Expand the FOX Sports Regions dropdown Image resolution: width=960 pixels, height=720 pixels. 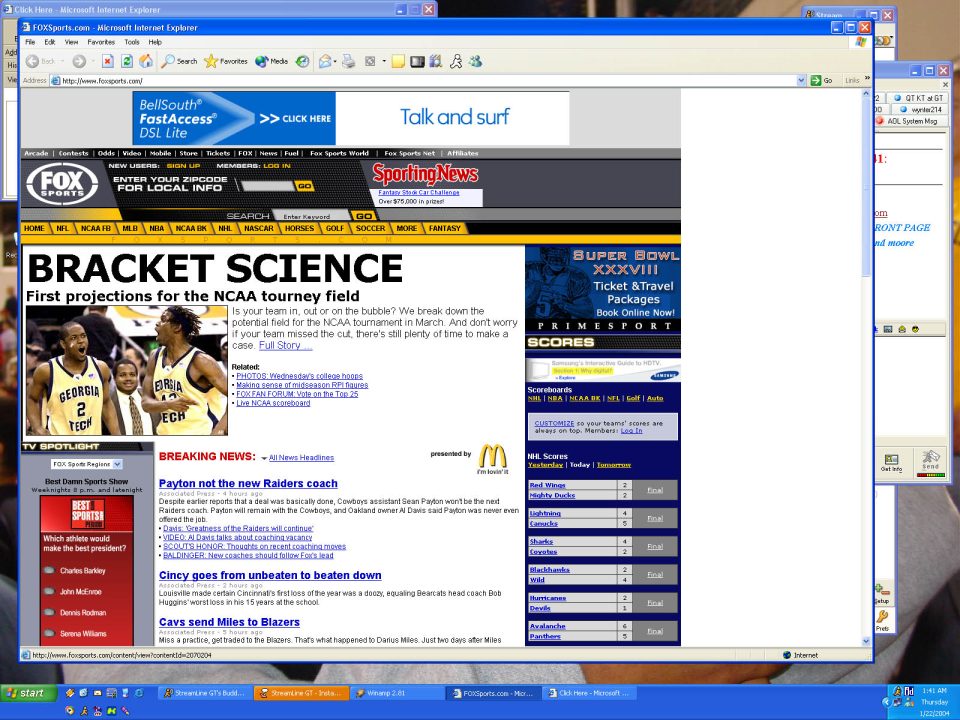(x=118, y=464)
